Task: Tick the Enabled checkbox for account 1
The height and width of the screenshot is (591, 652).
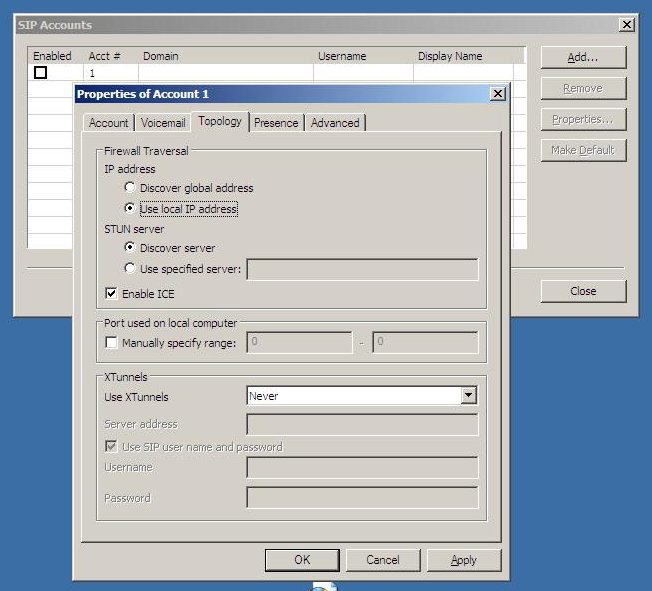Action: pyautogui.click(x=41, y=73)
